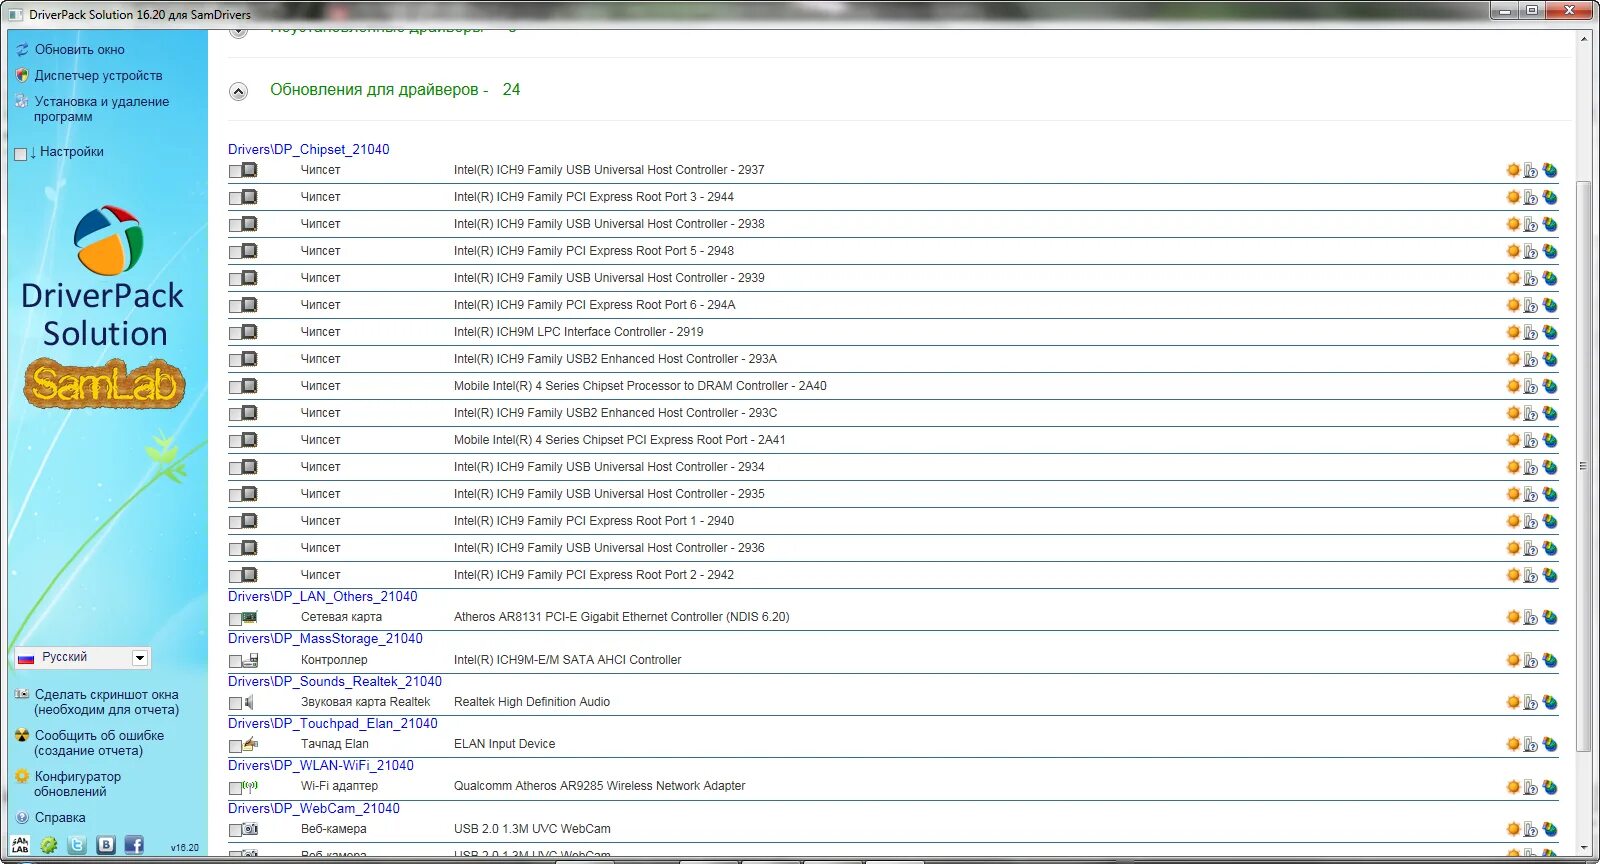The height and width of the screenshot is (864, 1600).
Task: Click the Обновления для драйверов - 24 heading
Action: pyautogui.click(x=395, y=90)
